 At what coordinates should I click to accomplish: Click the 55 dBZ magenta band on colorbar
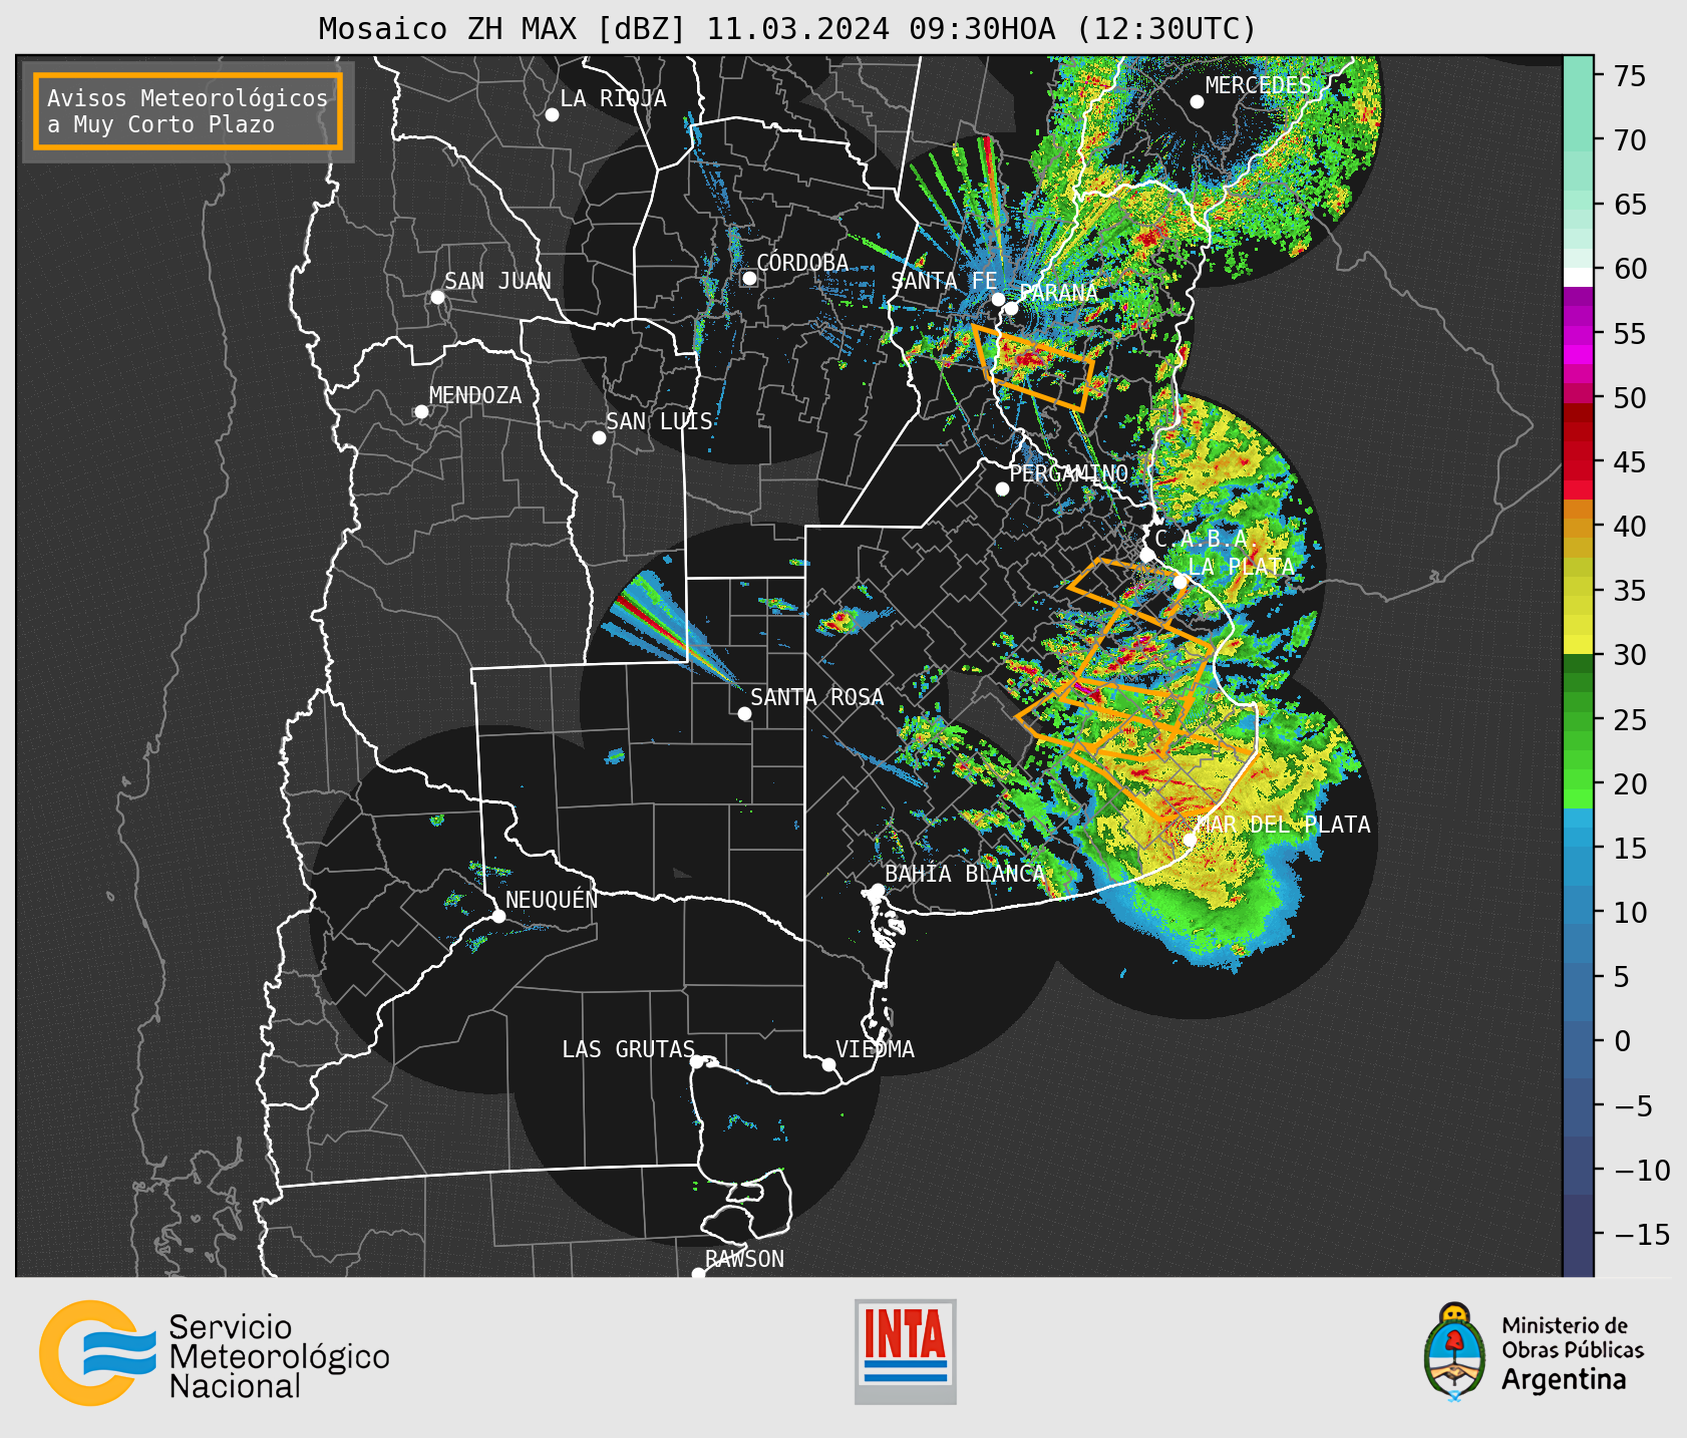(x=1578, y=333)
